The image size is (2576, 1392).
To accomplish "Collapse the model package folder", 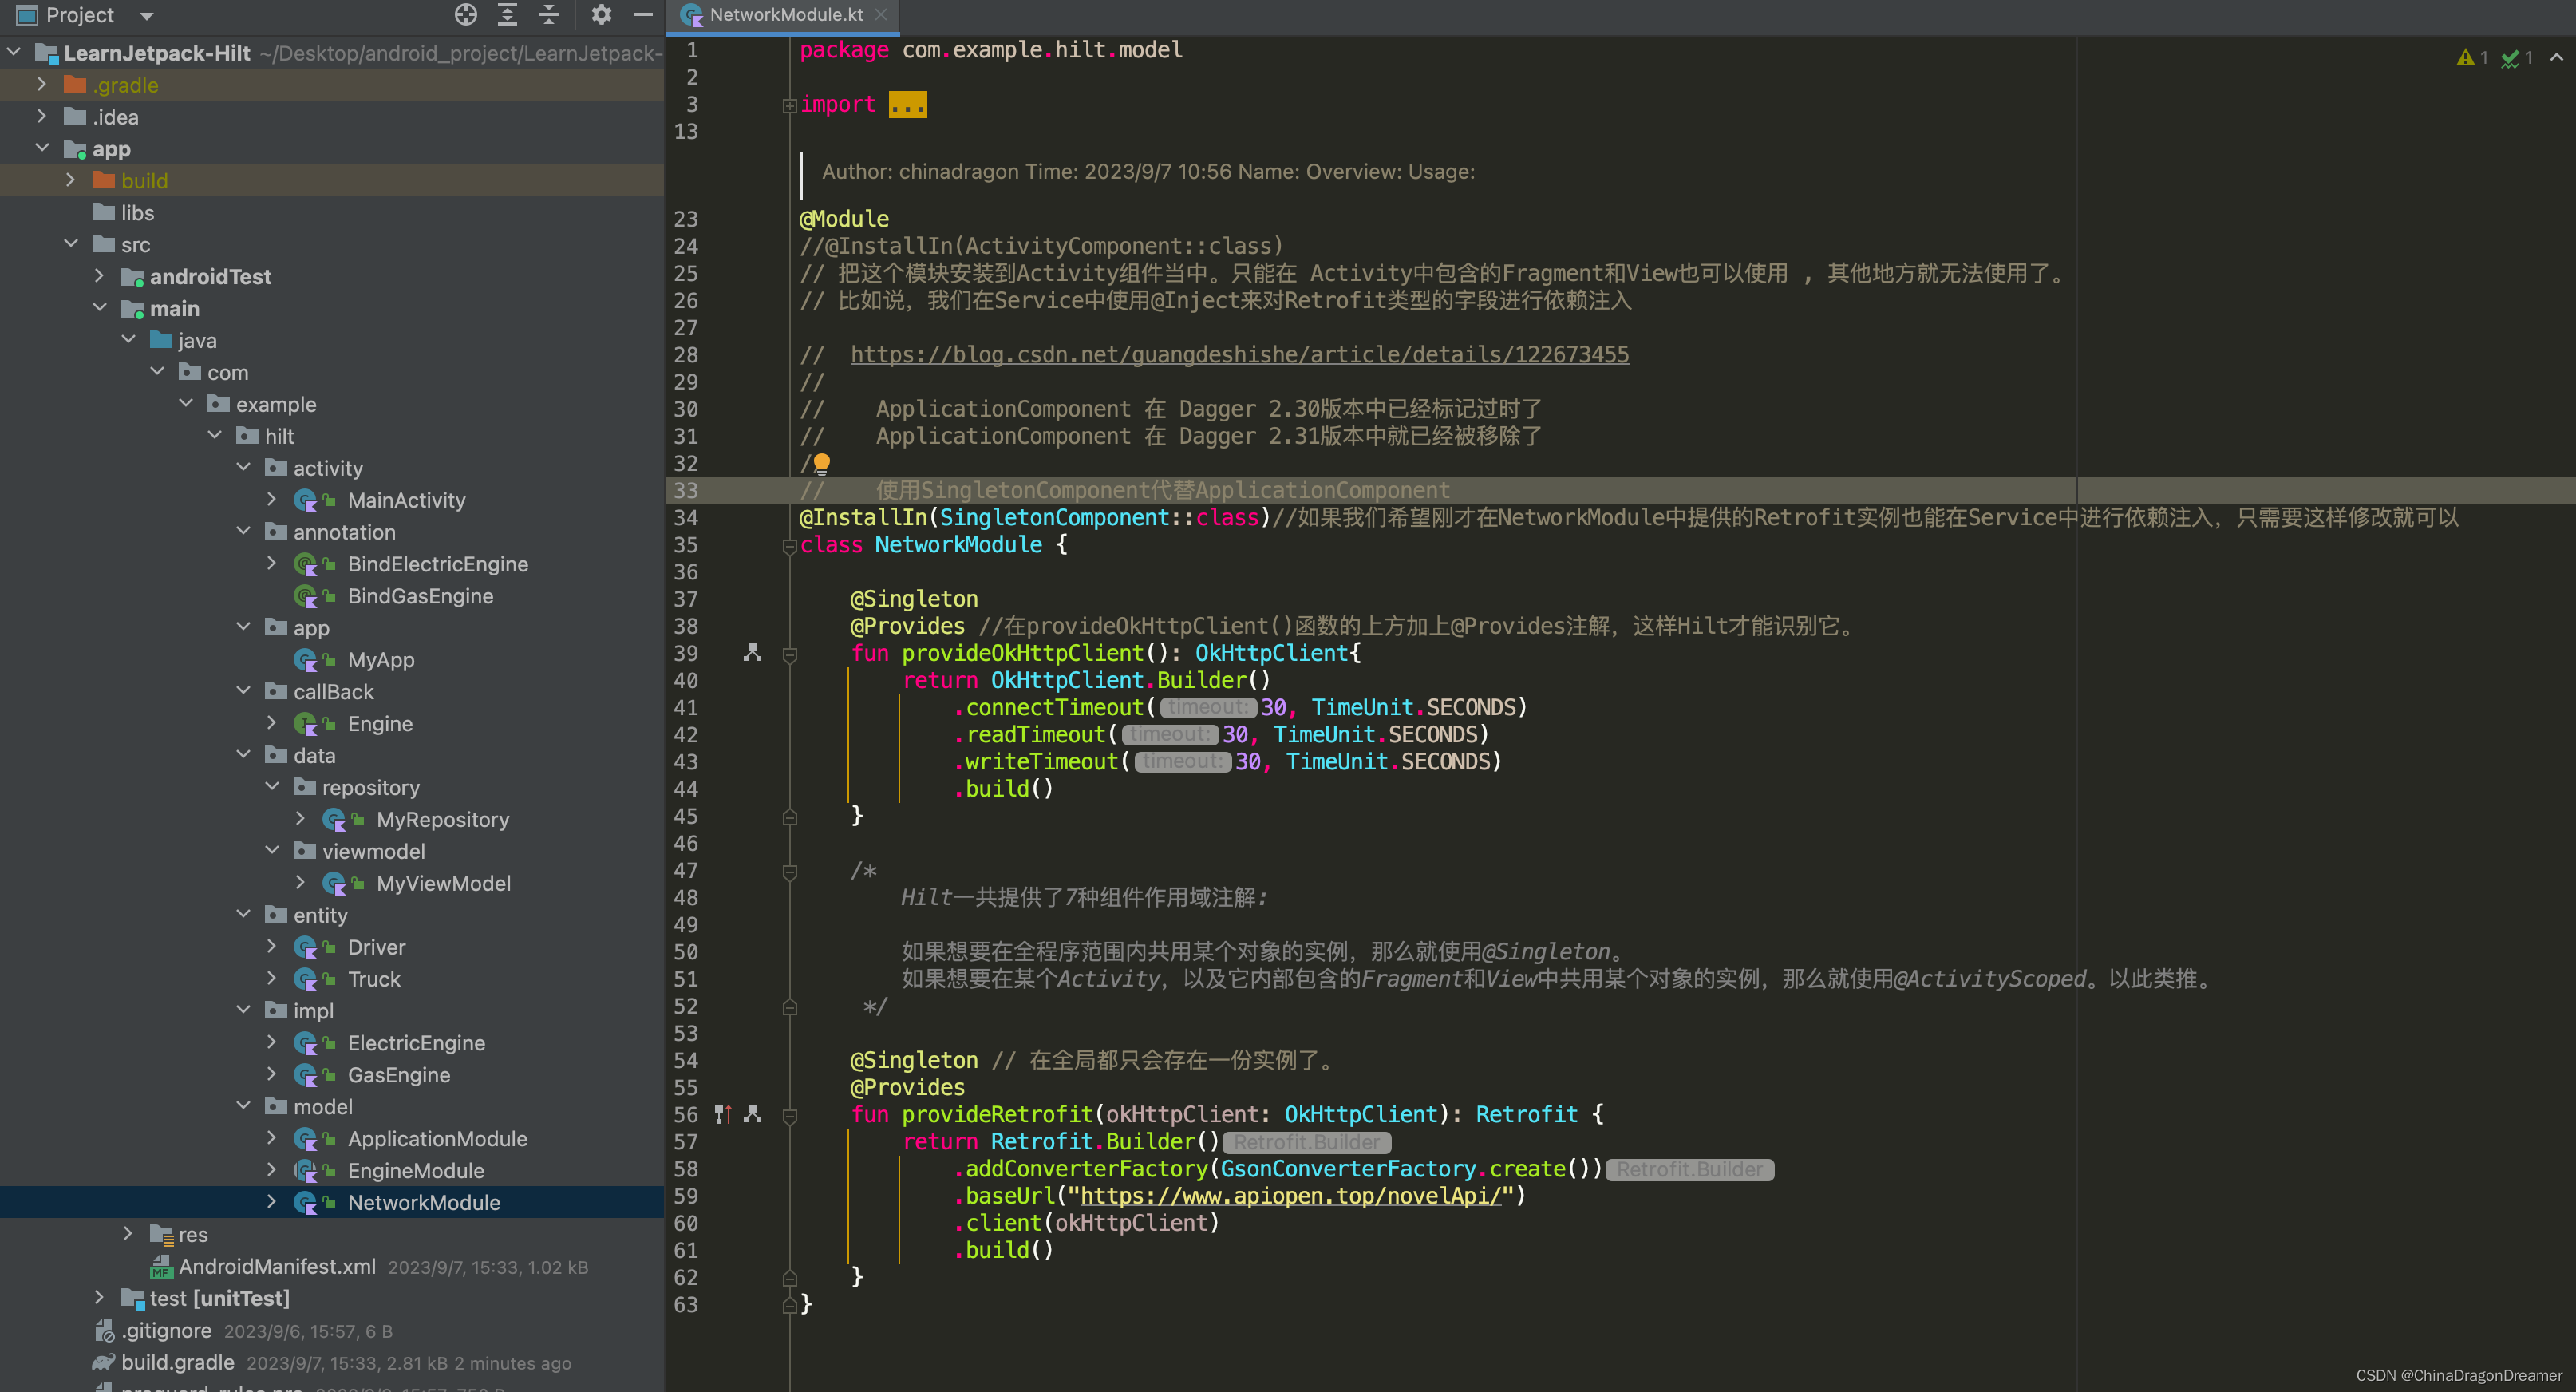I will tap(243, 1106).
